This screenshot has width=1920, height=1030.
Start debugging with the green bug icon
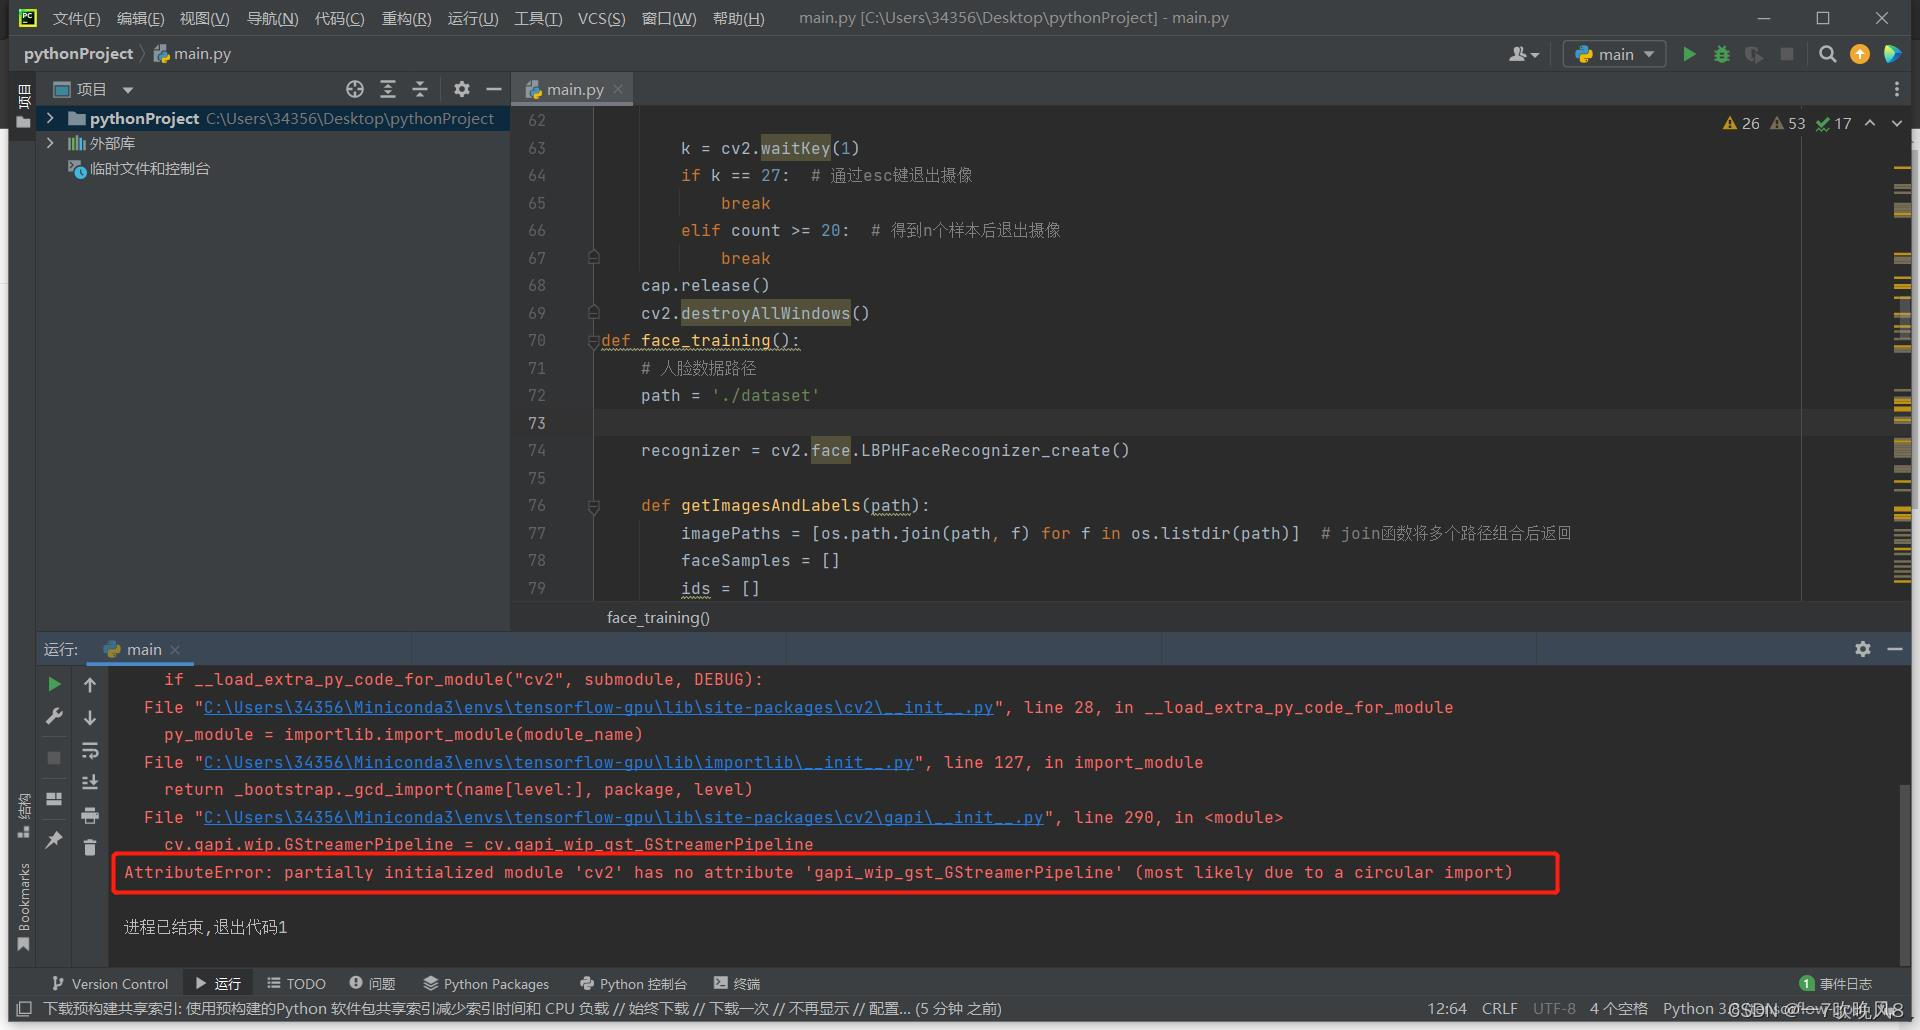pos(1721,54)
